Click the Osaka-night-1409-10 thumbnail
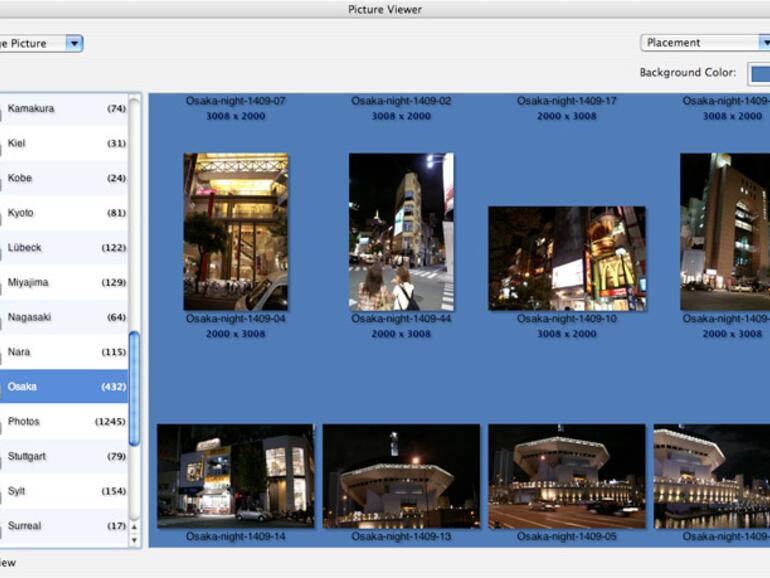Image resolution: width=770 pixels, height=578 pixels. [x=566, y=258]
